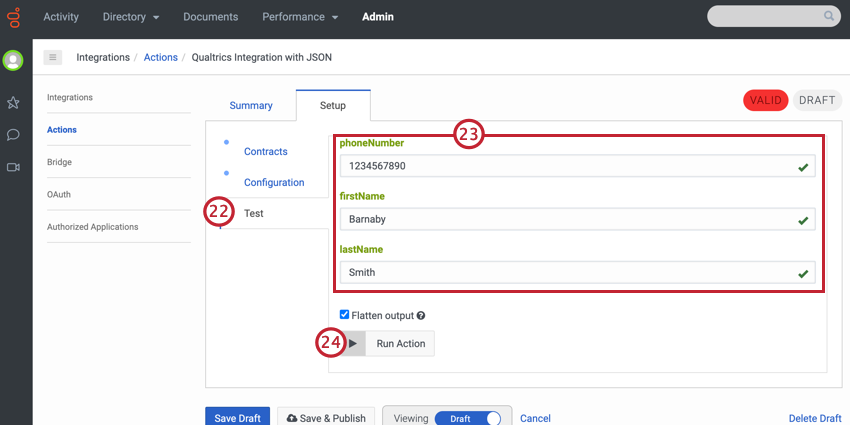Open the Configuration setup section
Image resolution: width=850 pixels, height=425 pixels.
tap(274, 182)
